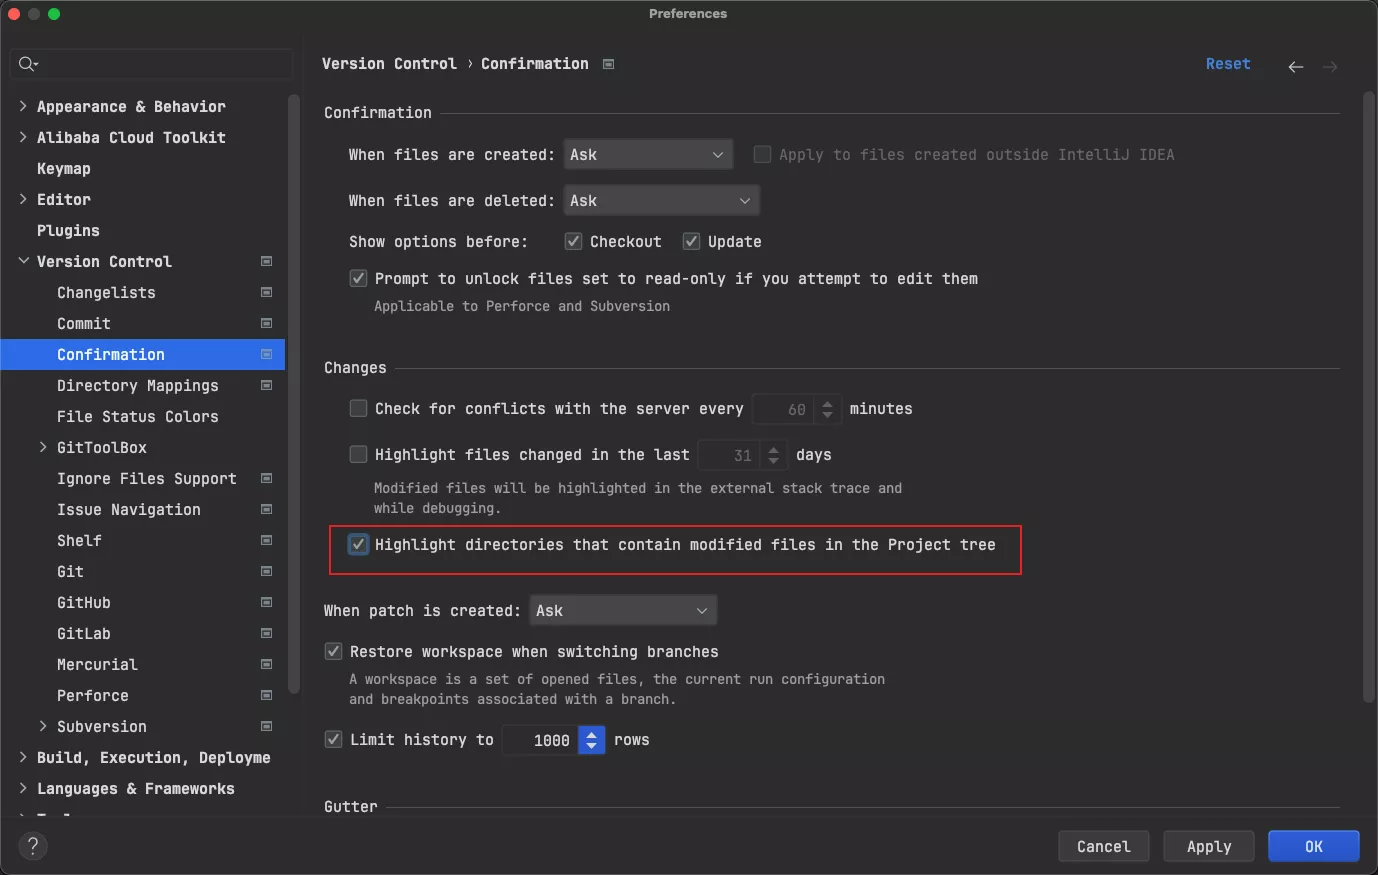Expand the Appearance & Behavior section
The height and width of the screenshot is (875, 1378).
coord(23,106)
